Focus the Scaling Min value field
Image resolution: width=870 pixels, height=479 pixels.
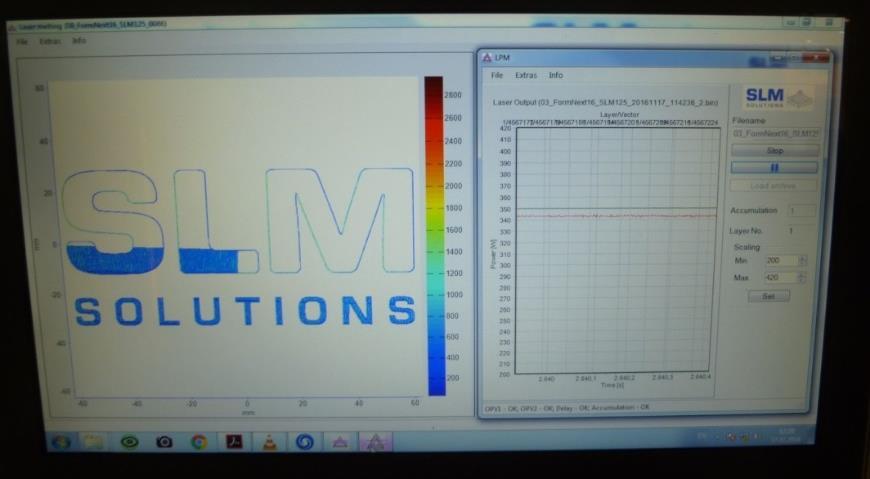pos(781,260)
